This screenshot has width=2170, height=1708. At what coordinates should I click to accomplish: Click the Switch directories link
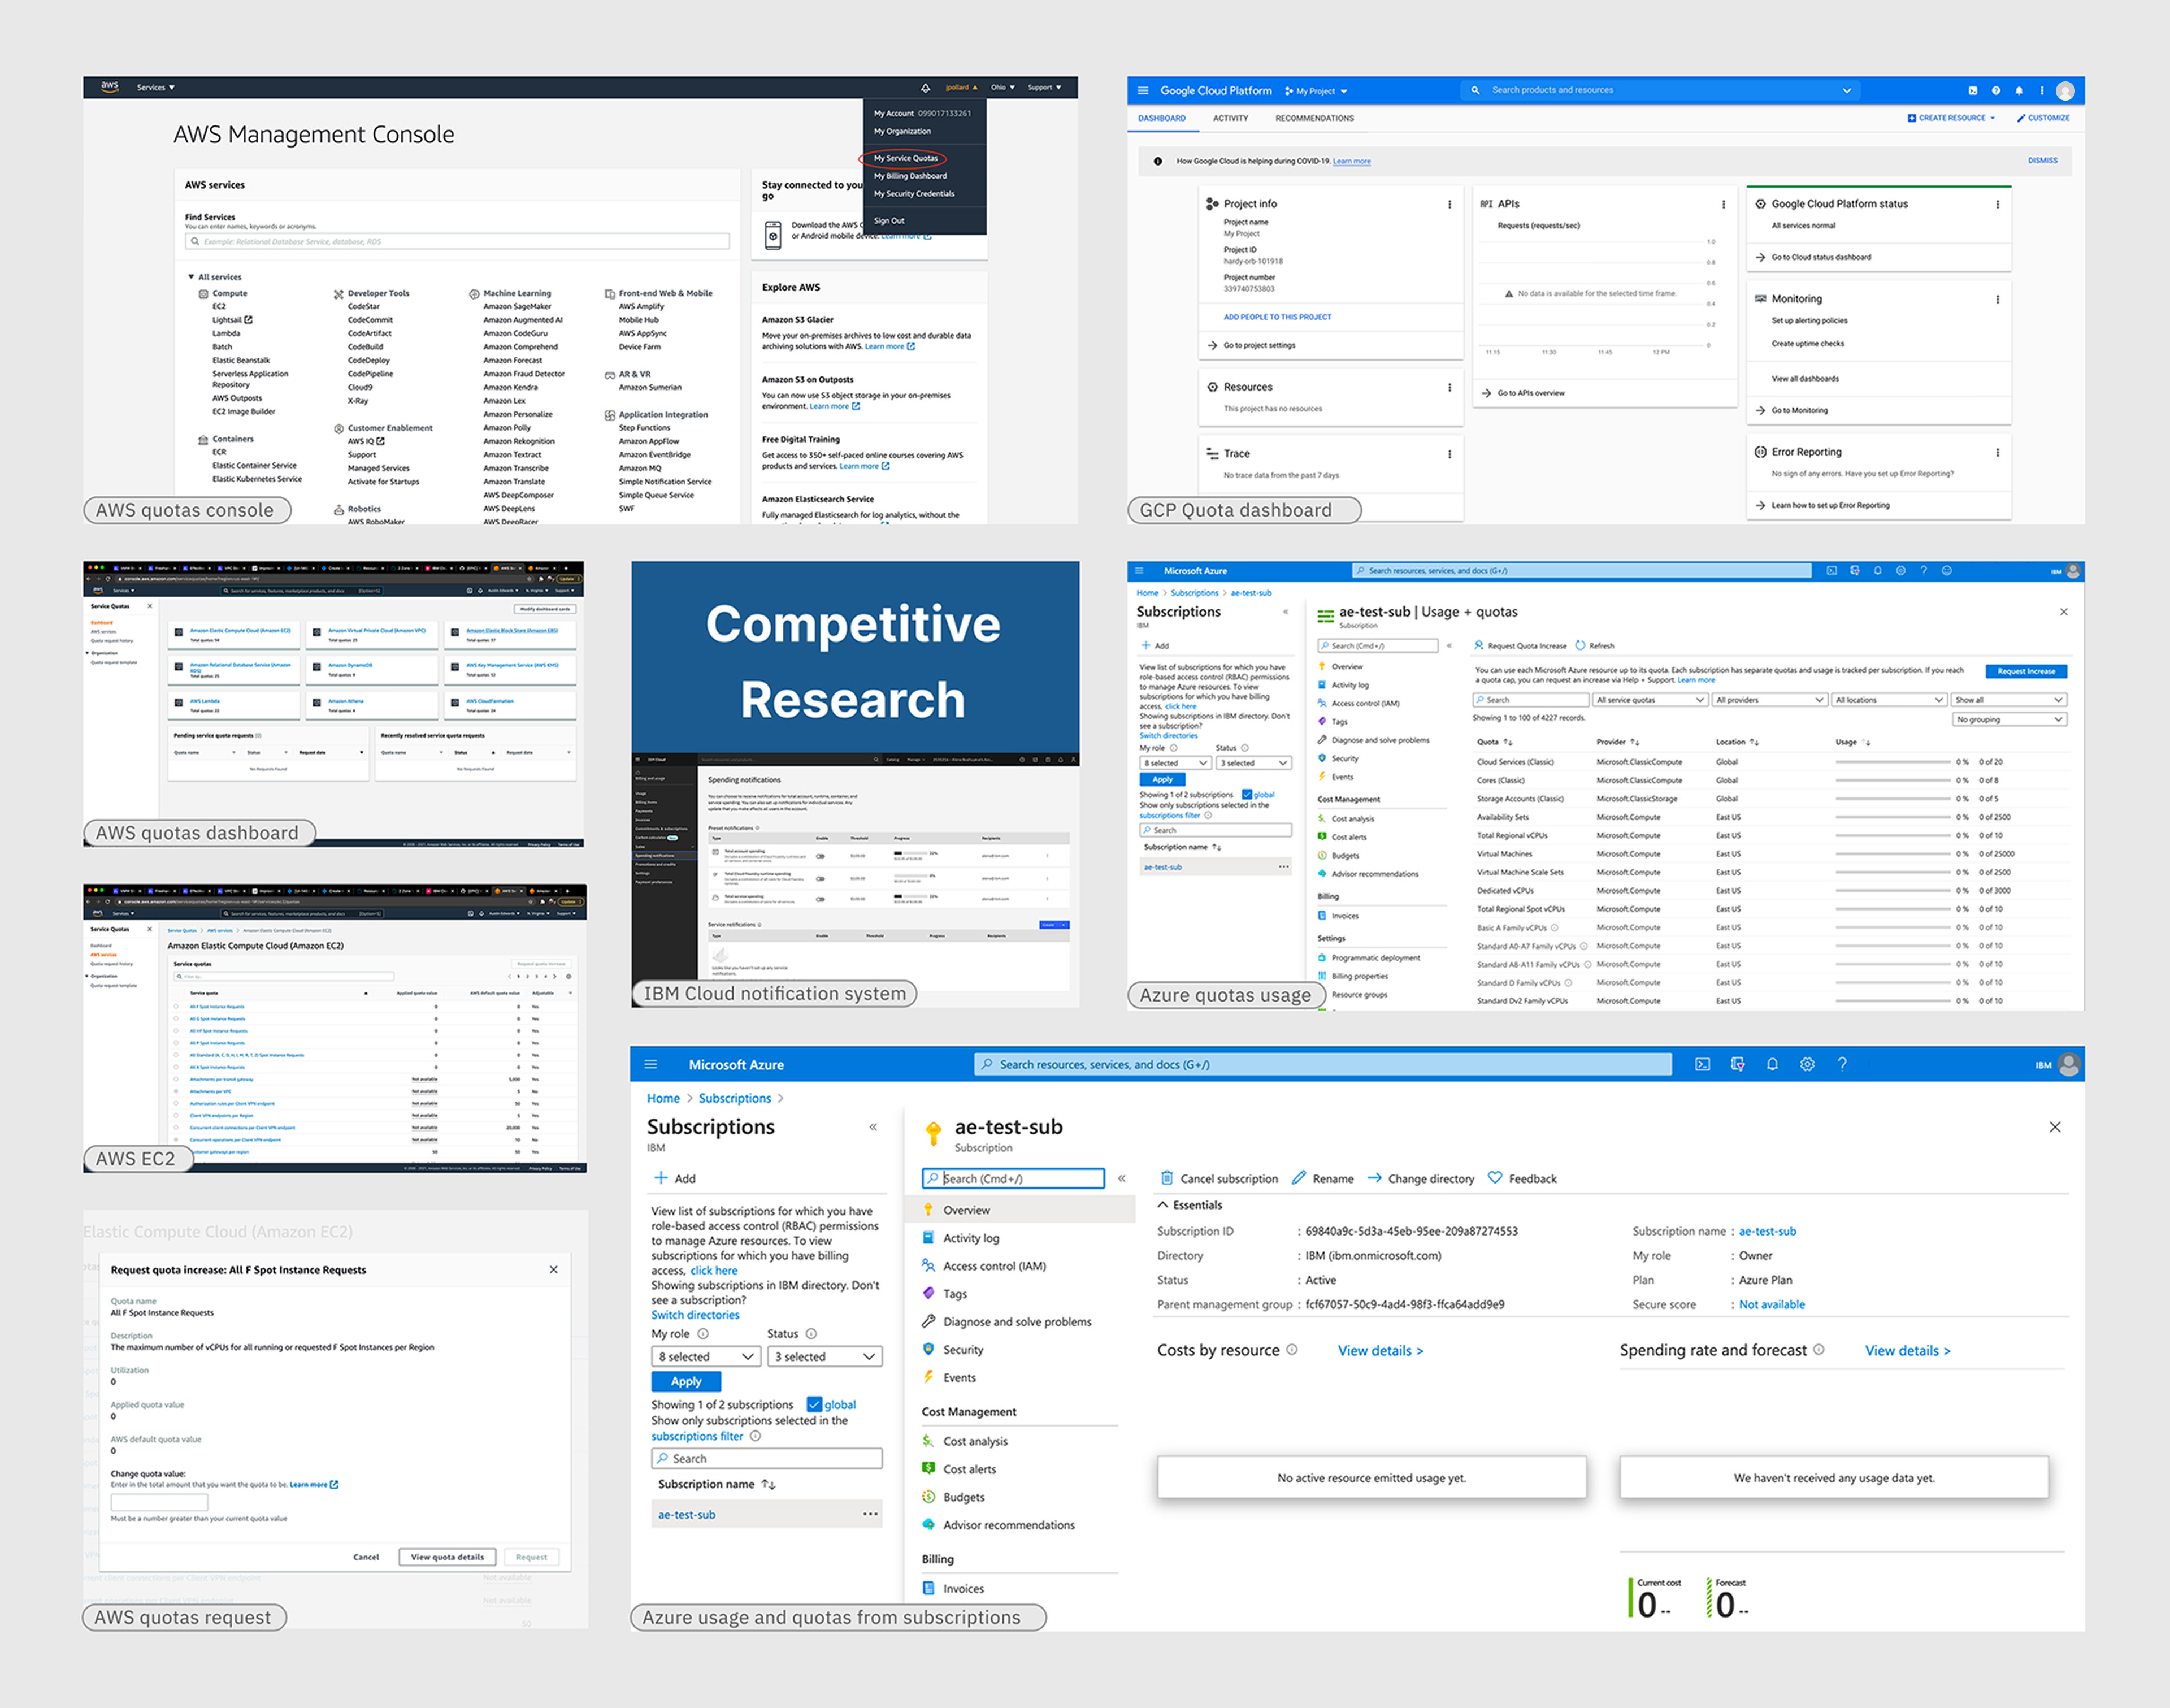point(695,1315)
